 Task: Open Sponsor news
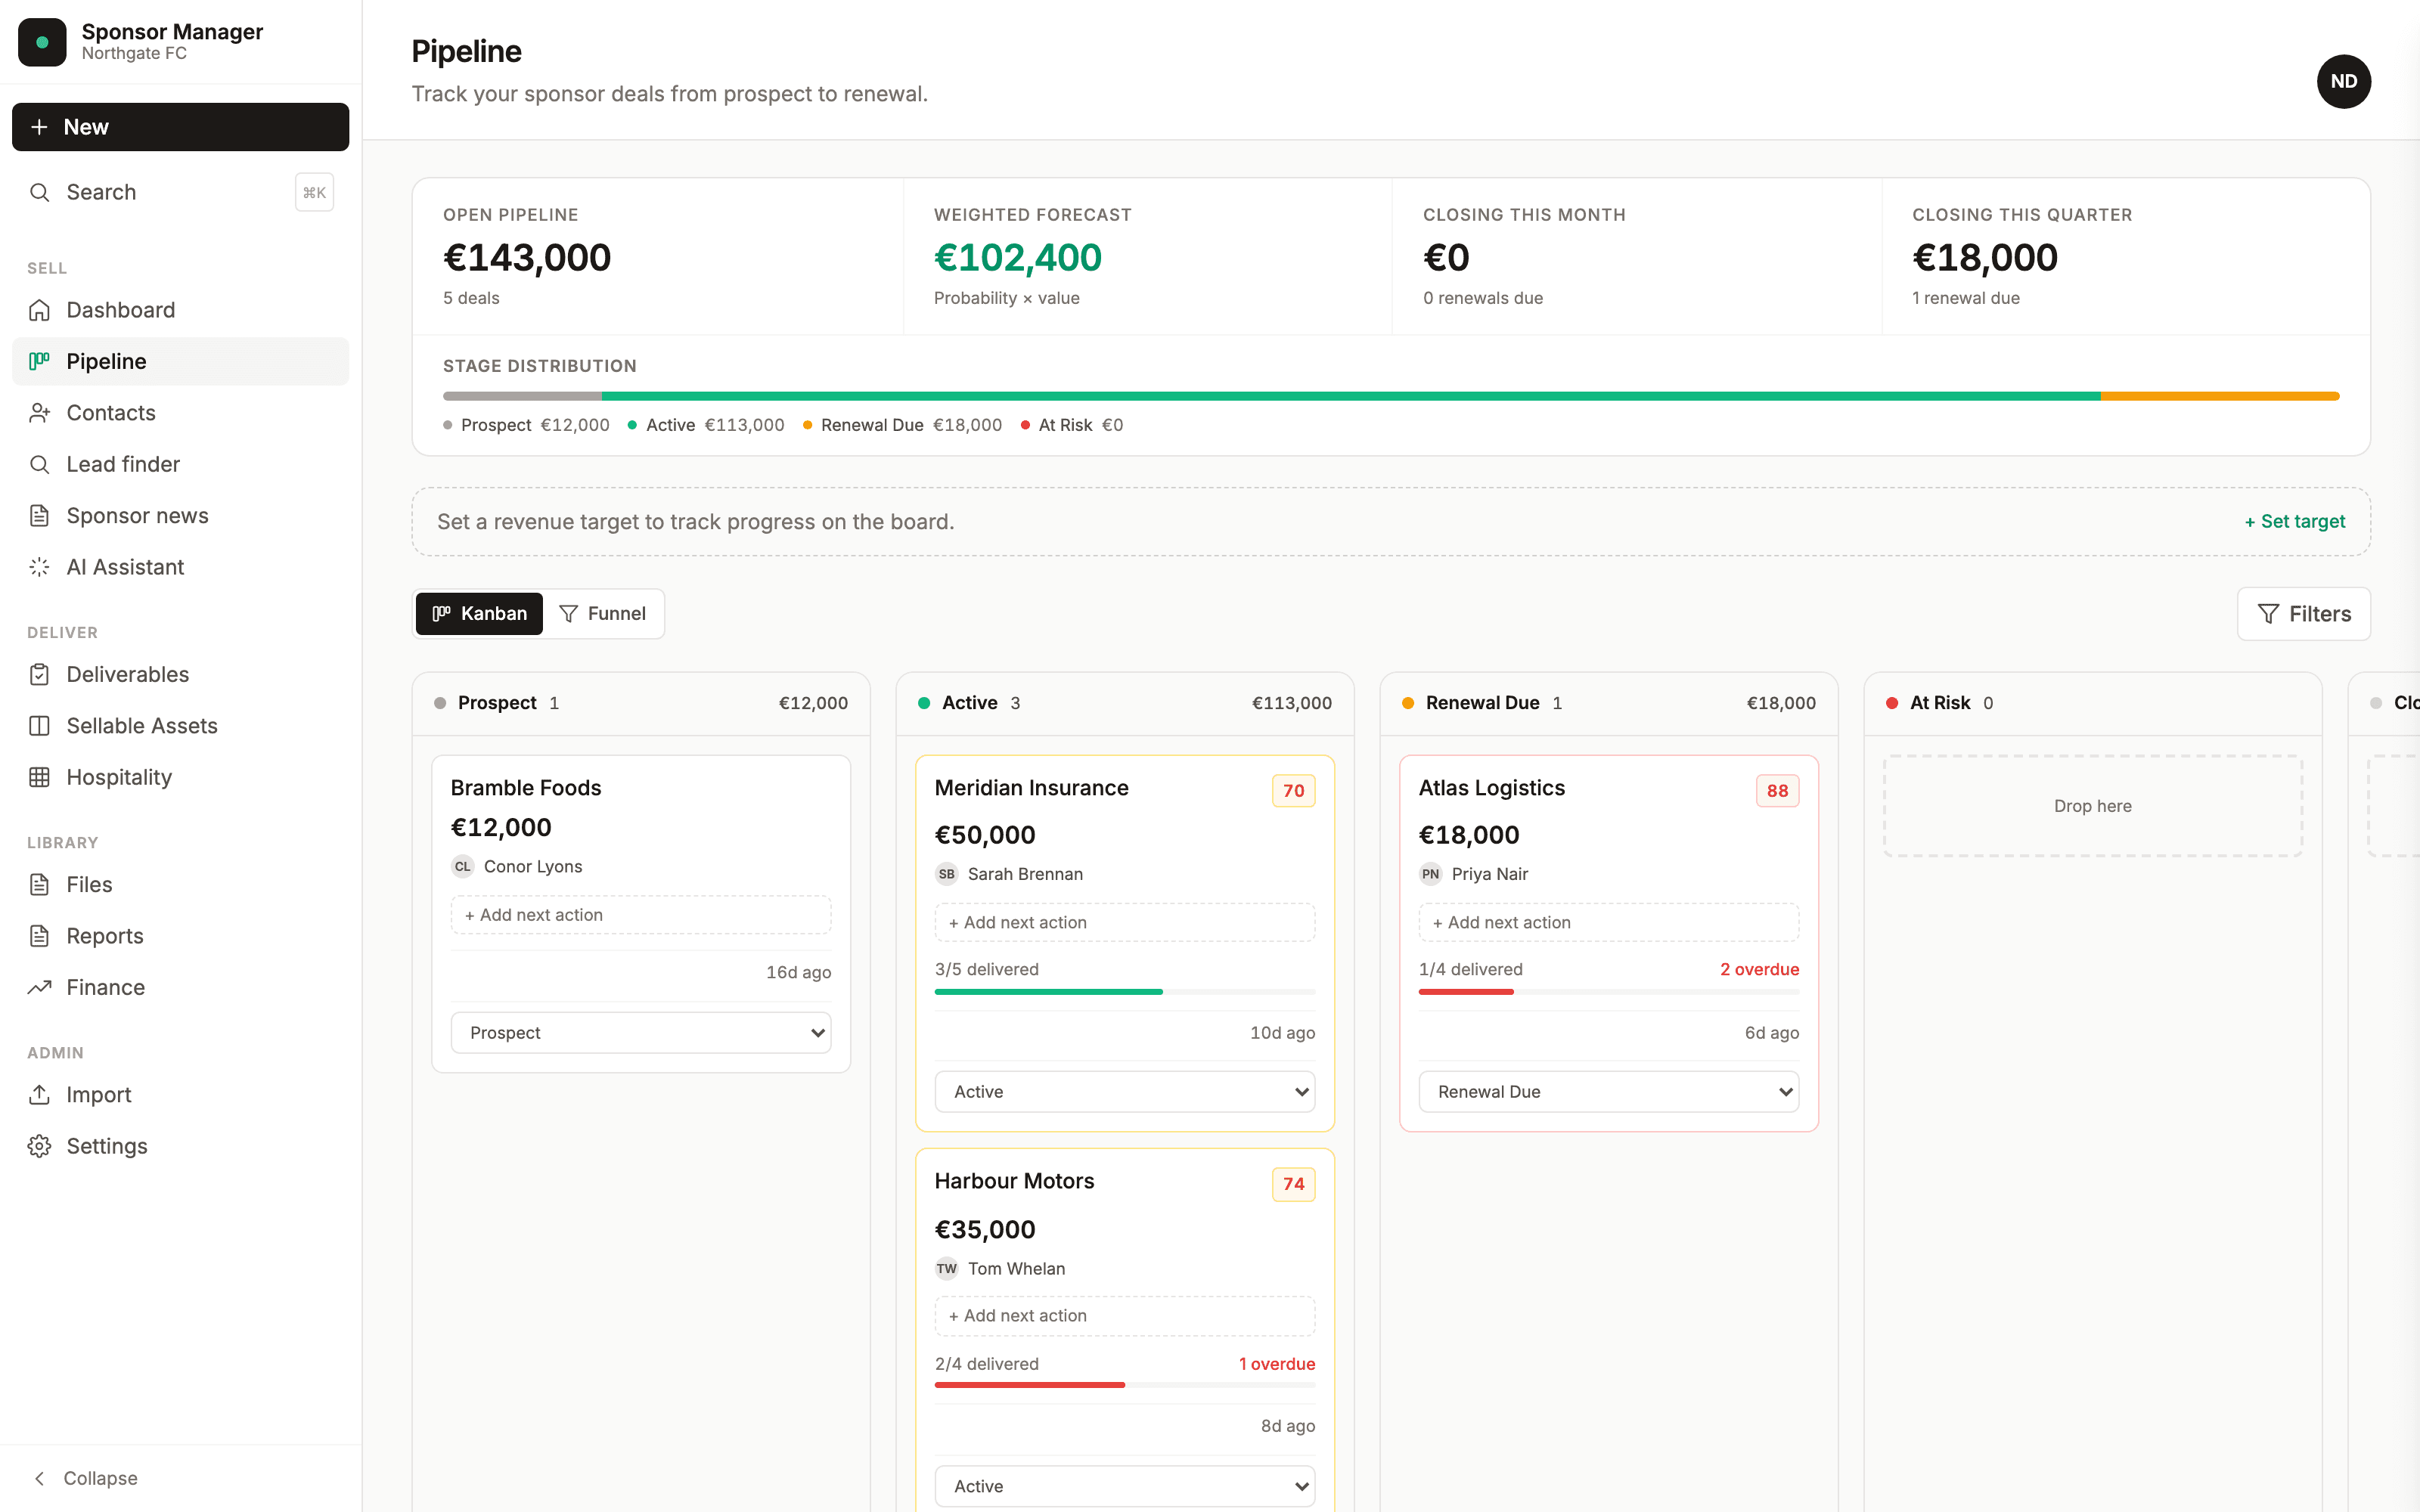point(181,516)
